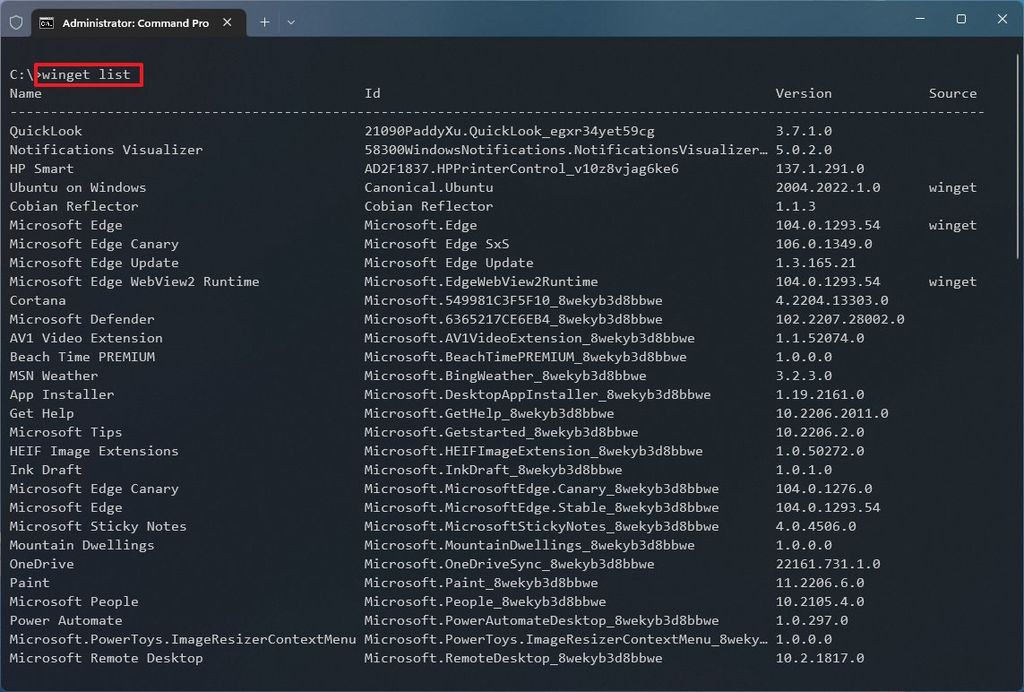Click the Version column header
1024x692 pixels.
click(804, 93)
